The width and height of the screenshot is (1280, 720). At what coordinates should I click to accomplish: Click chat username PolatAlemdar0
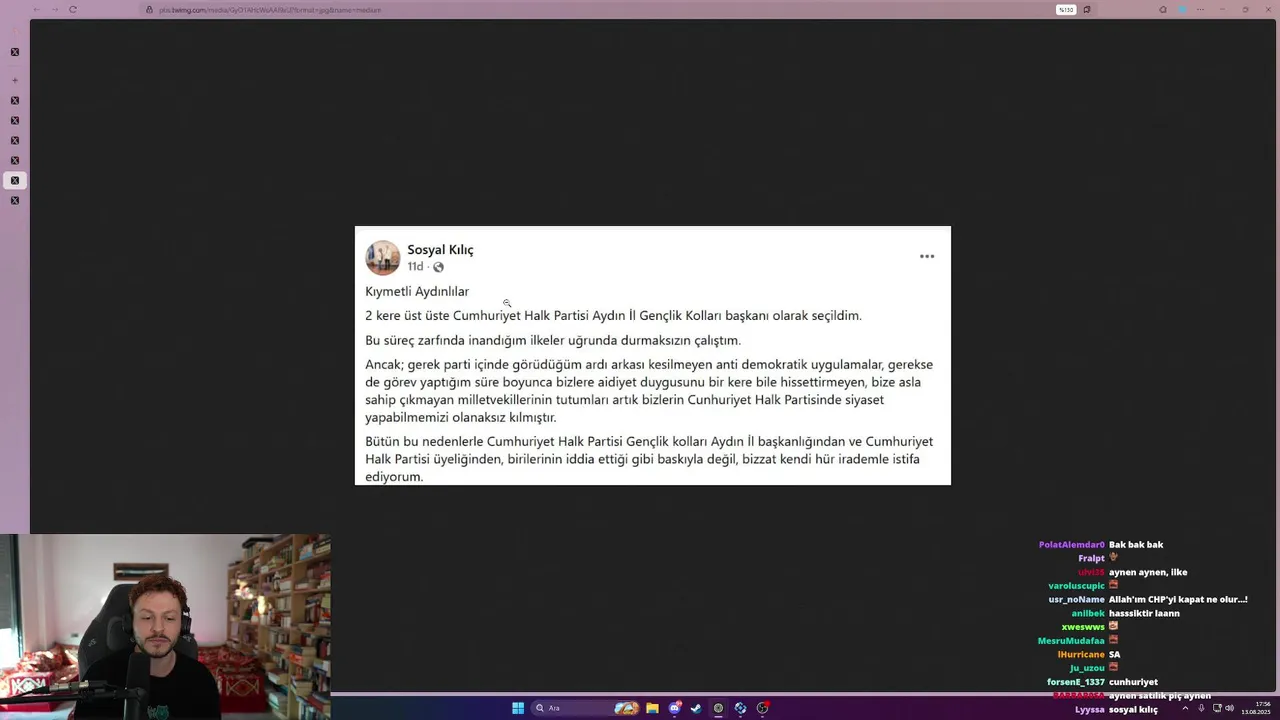[x=1071, y=545]
